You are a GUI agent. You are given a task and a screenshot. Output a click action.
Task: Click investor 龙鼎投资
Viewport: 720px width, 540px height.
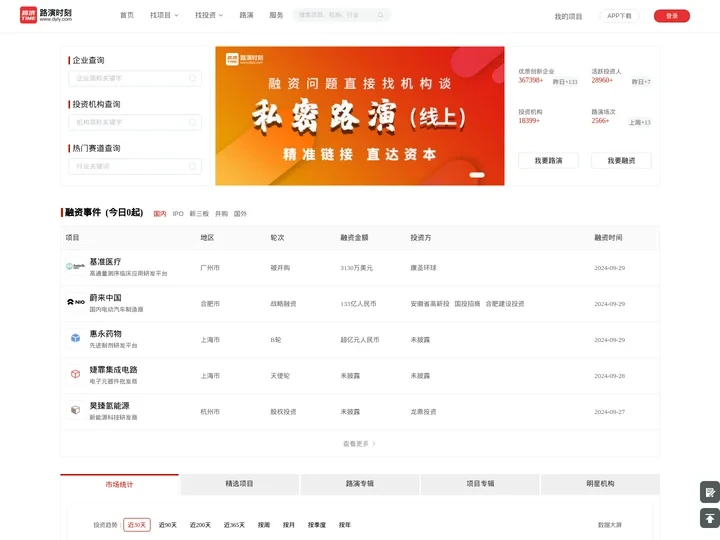tap(423, 412)
